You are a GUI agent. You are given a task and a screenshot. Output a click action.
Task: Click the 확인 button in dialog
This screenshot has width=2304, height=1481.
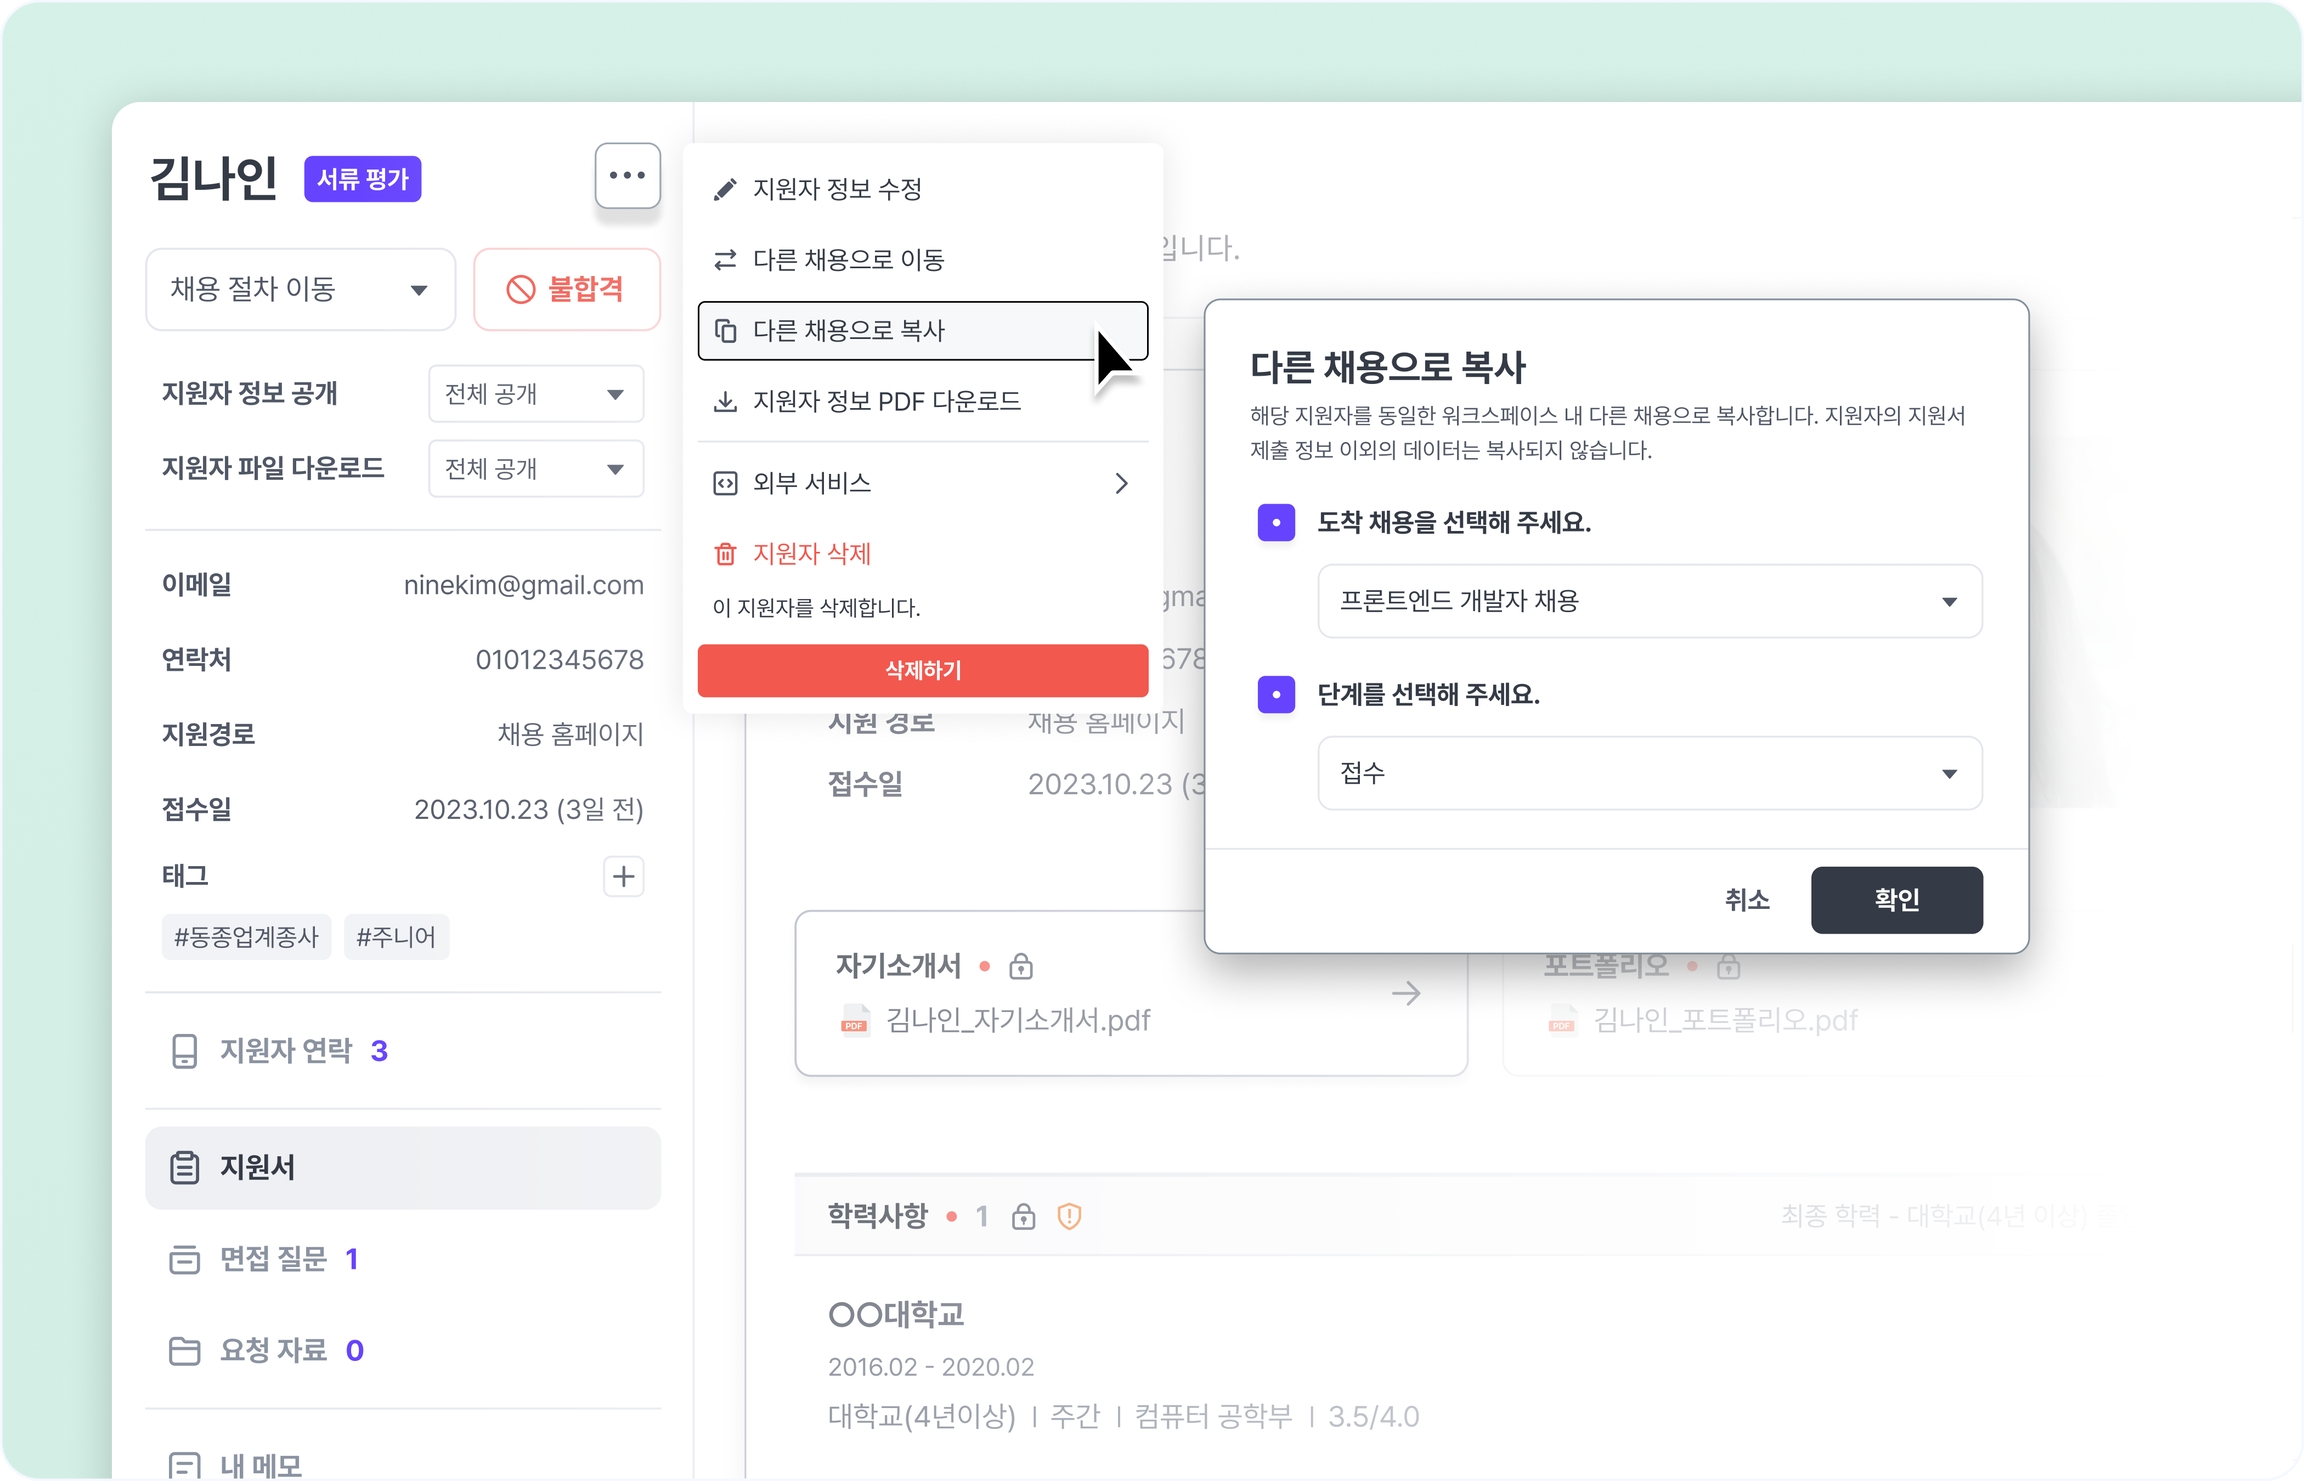[x=1896, y=900]
